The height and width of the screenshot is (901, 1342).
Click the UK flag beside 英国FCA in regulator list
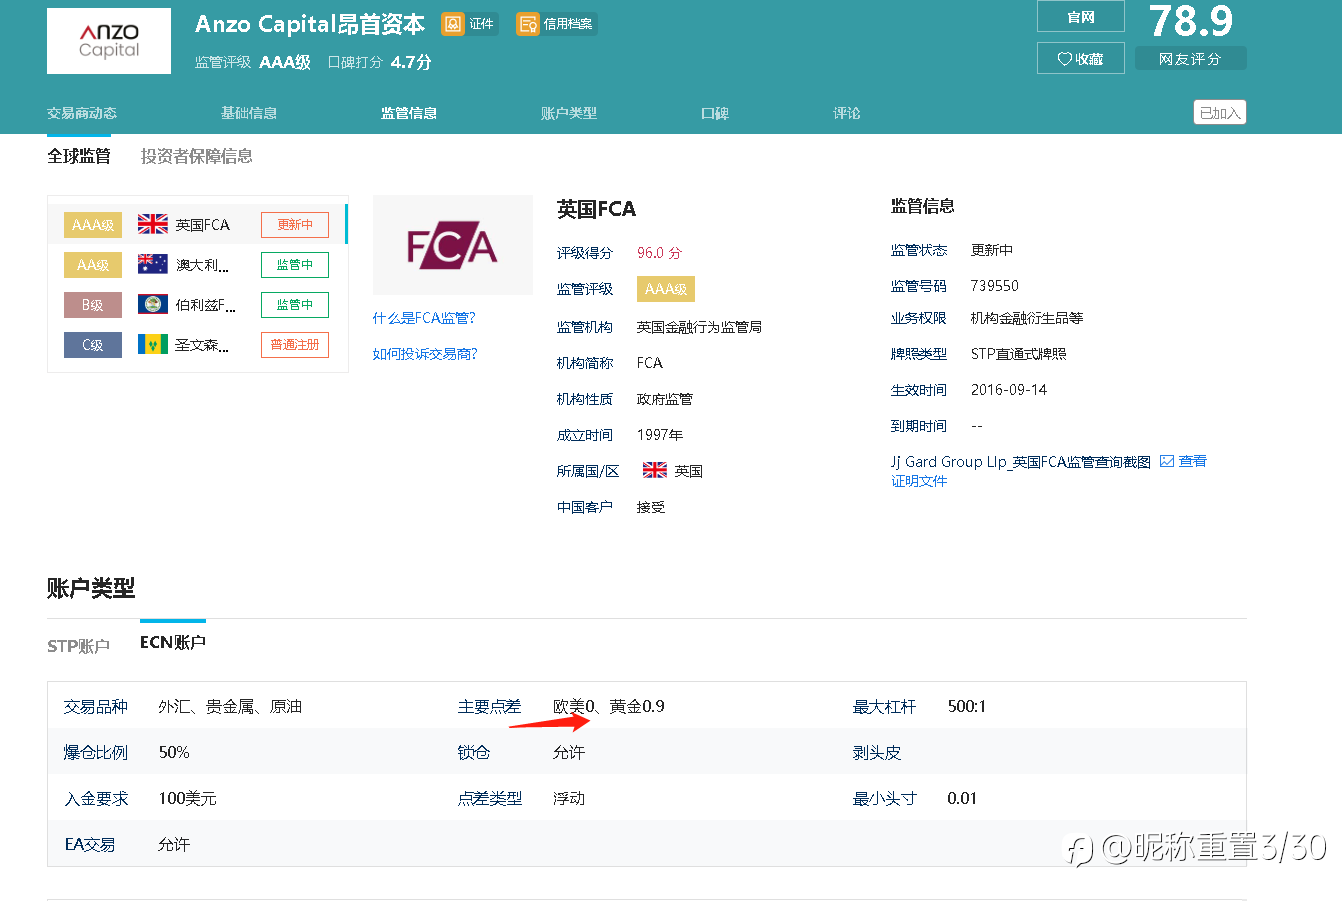153,224
